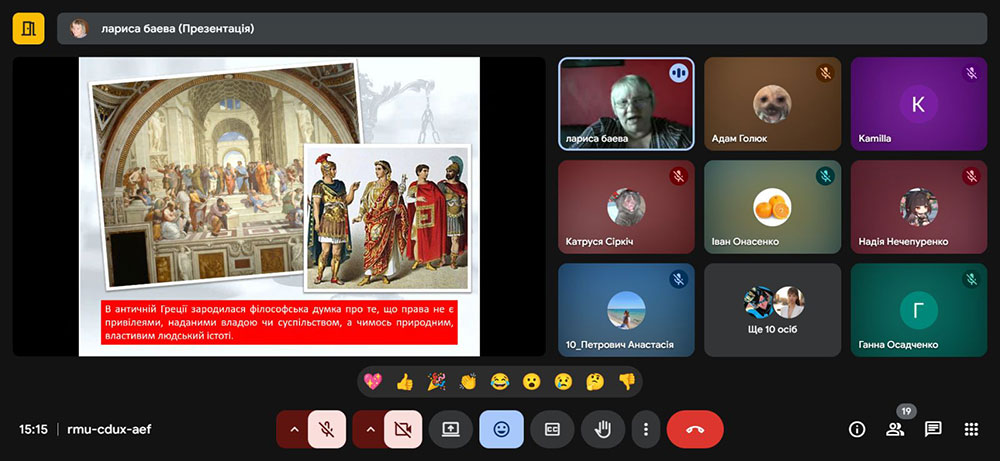
Task: Expand audio settings chevron
Action: coord(293,429)
